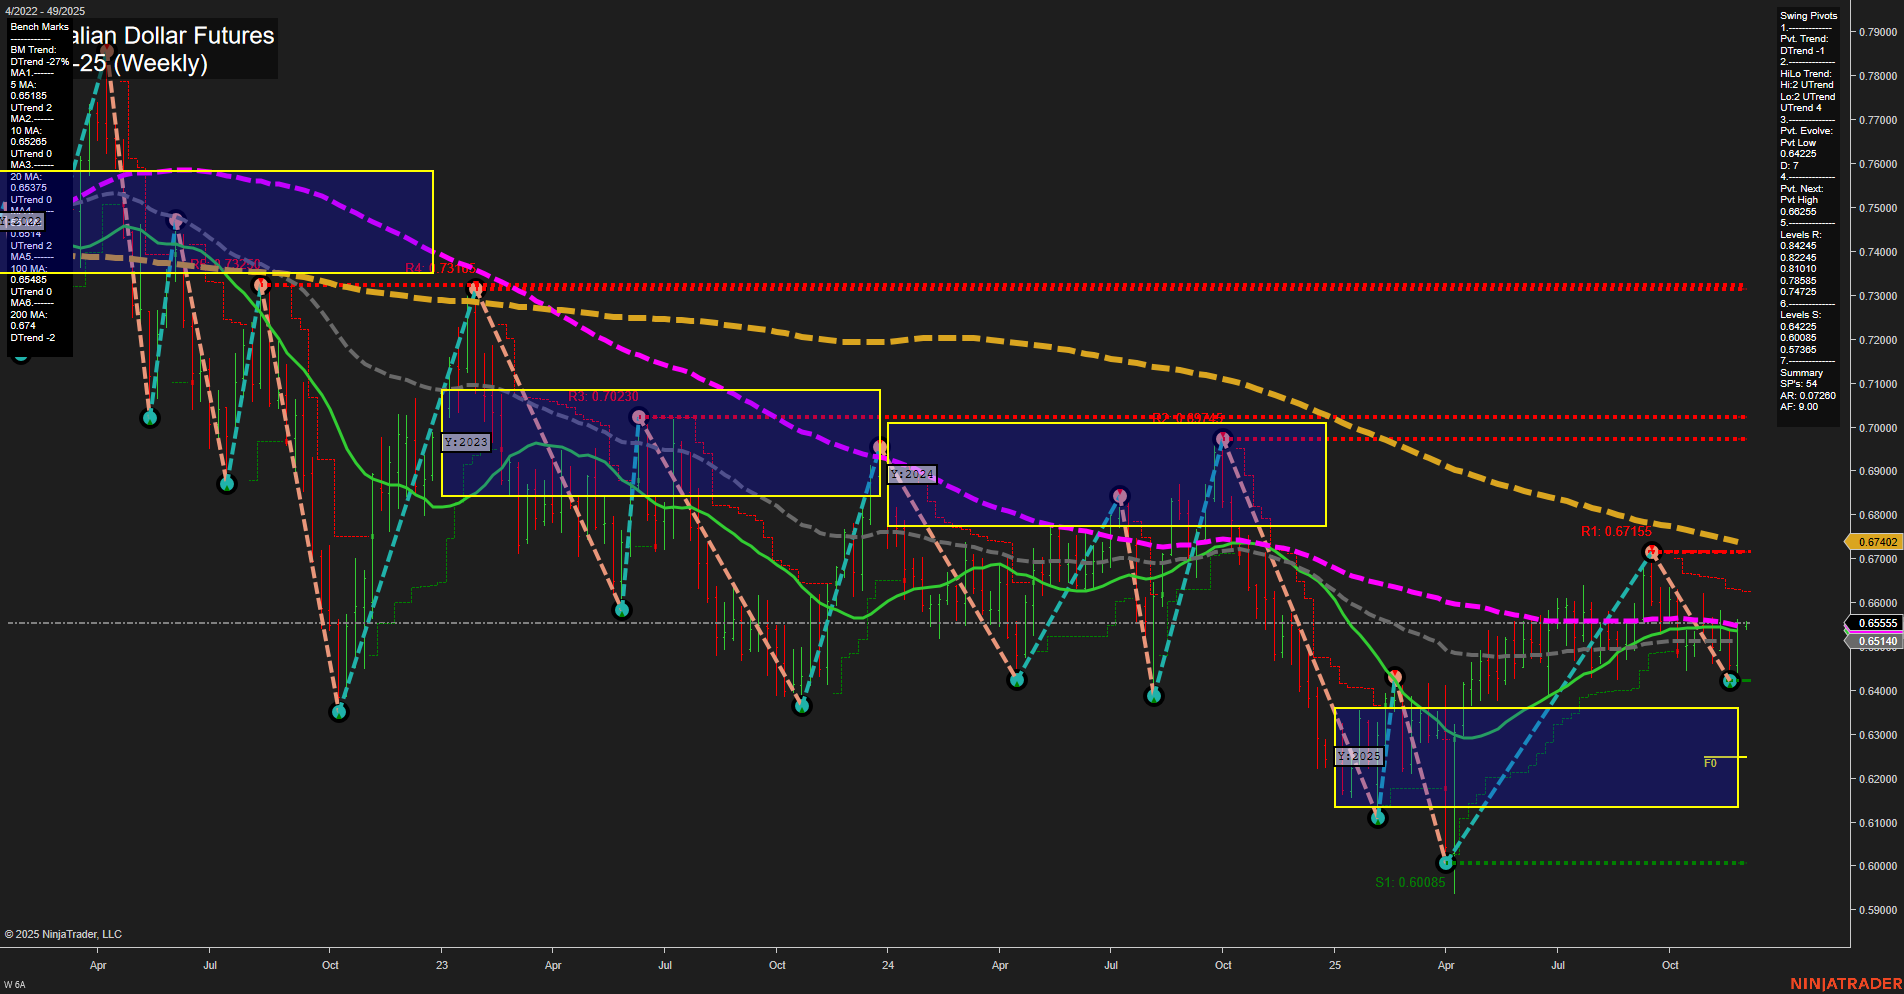Viewport: 1904px width, 994px height.
Task: Select the Y:2023 year label
Action: click(x=466, y=441)
